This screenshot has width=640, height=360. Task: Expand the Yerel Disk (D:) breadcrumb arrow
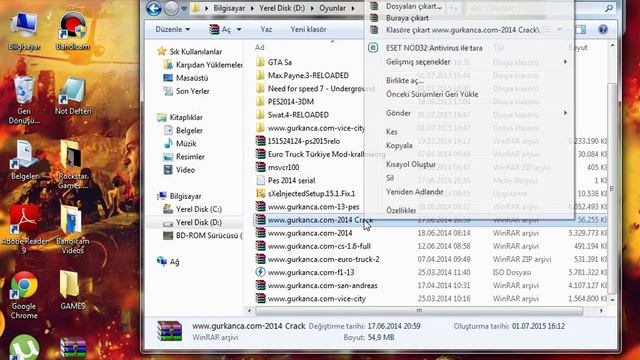(312, 8)
